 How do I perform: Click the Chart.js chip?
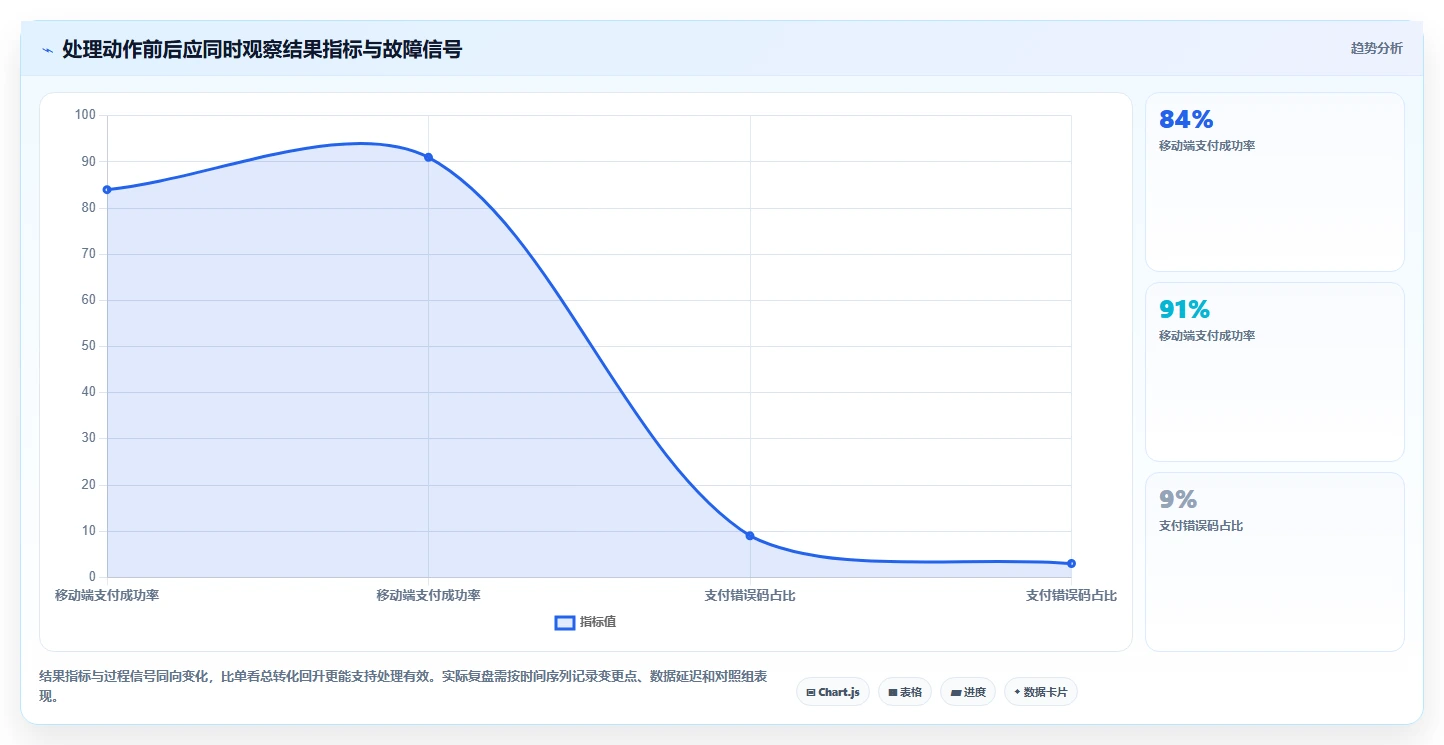833,692
